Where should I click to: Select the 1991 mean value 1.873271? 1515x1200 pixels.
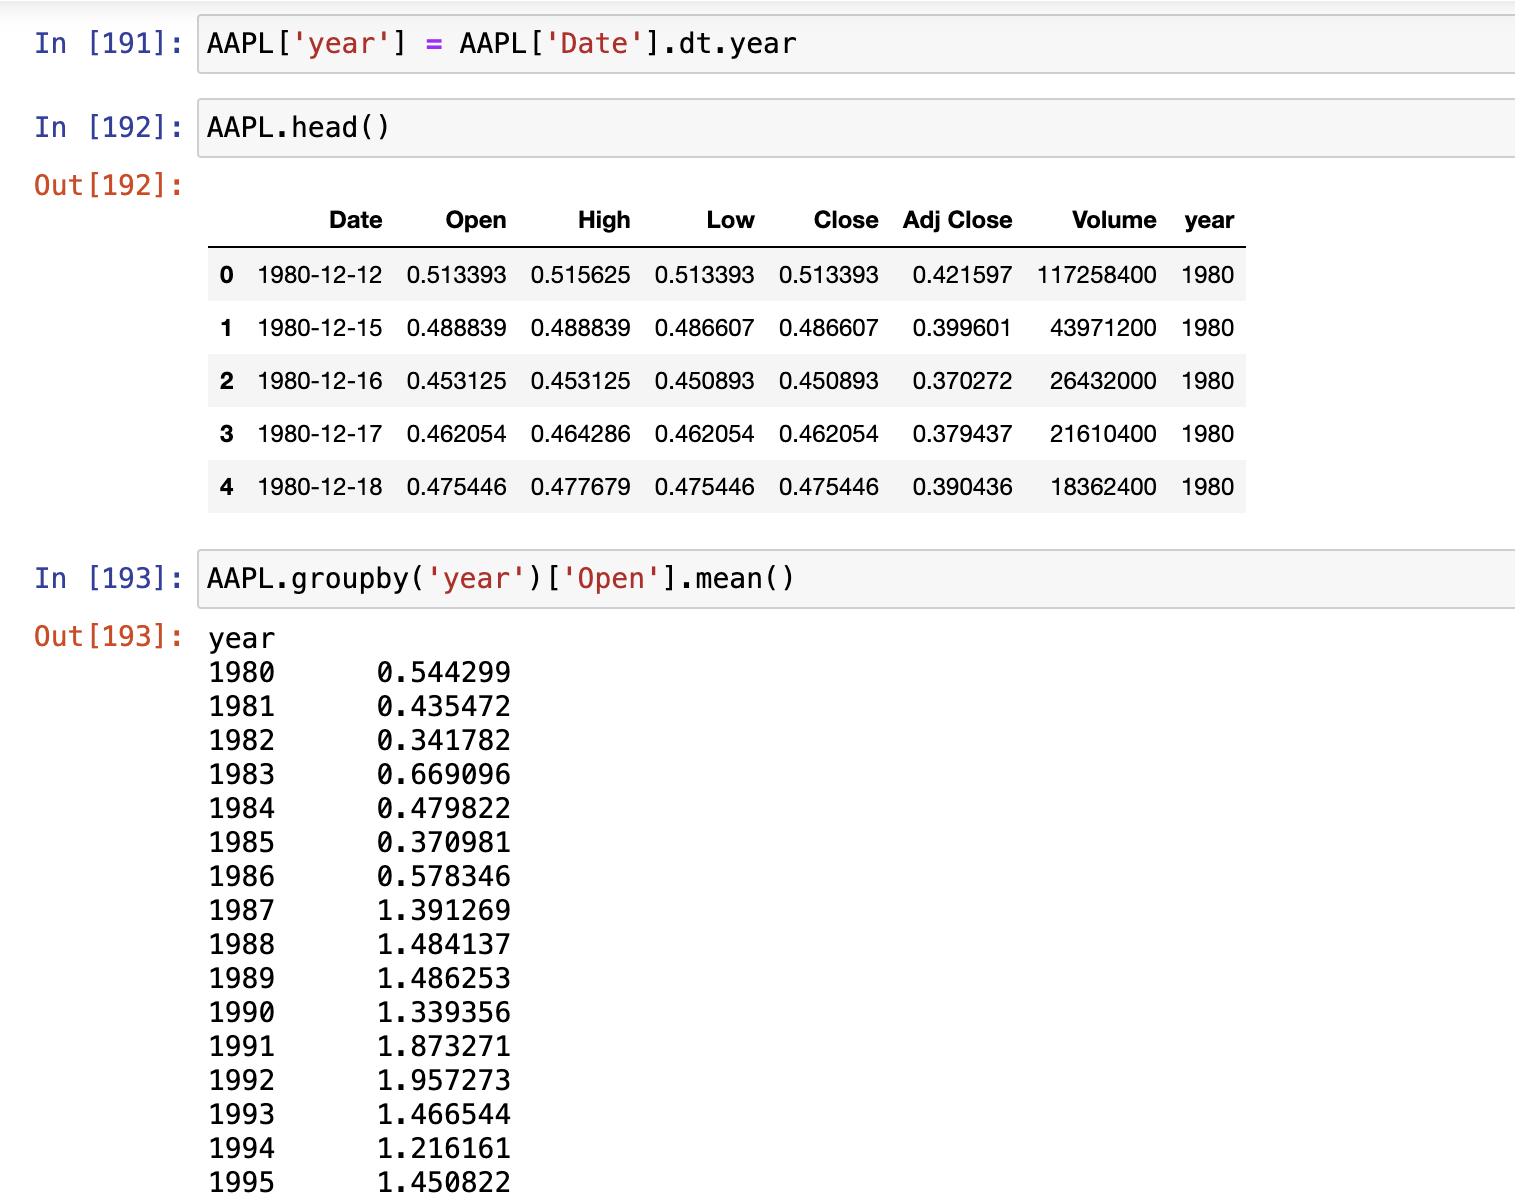tap(444, 1046)
